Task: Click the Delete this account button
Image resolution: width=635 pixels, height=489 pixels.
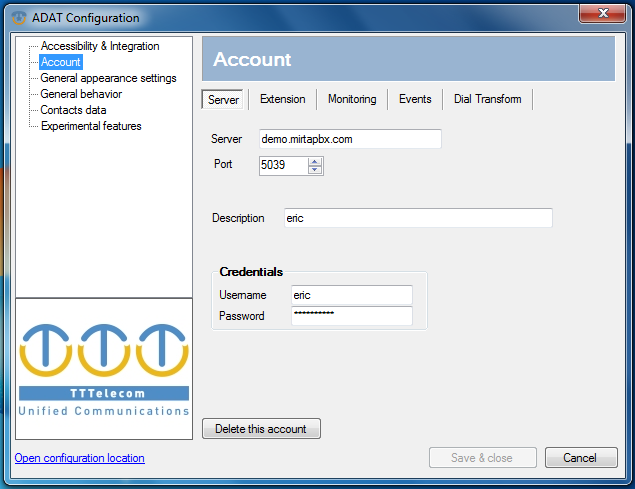Action: point(261,429)
